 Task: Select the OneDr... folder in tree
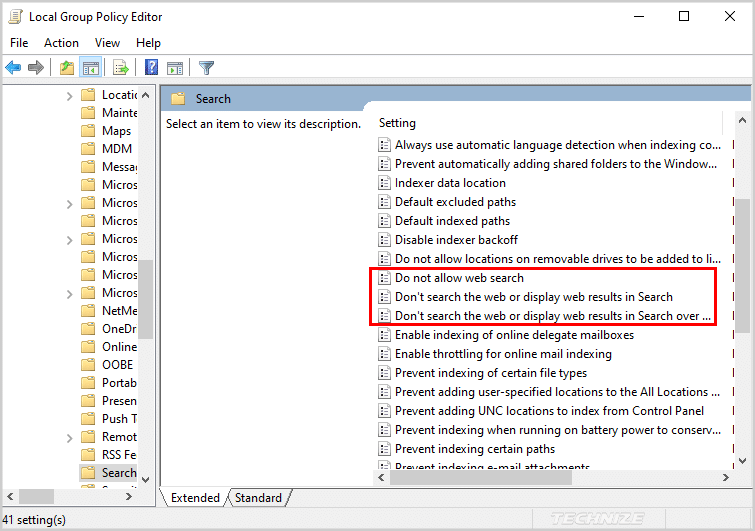118,329
